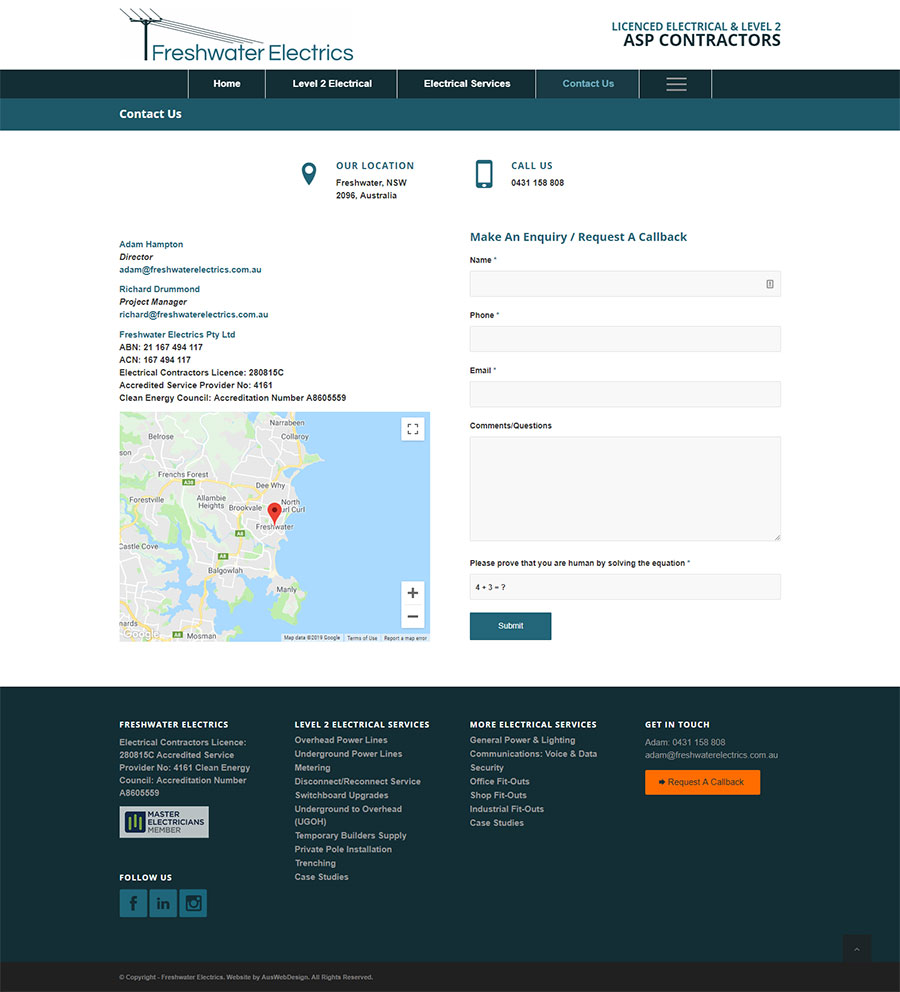Go to the Home menu item

226,84
